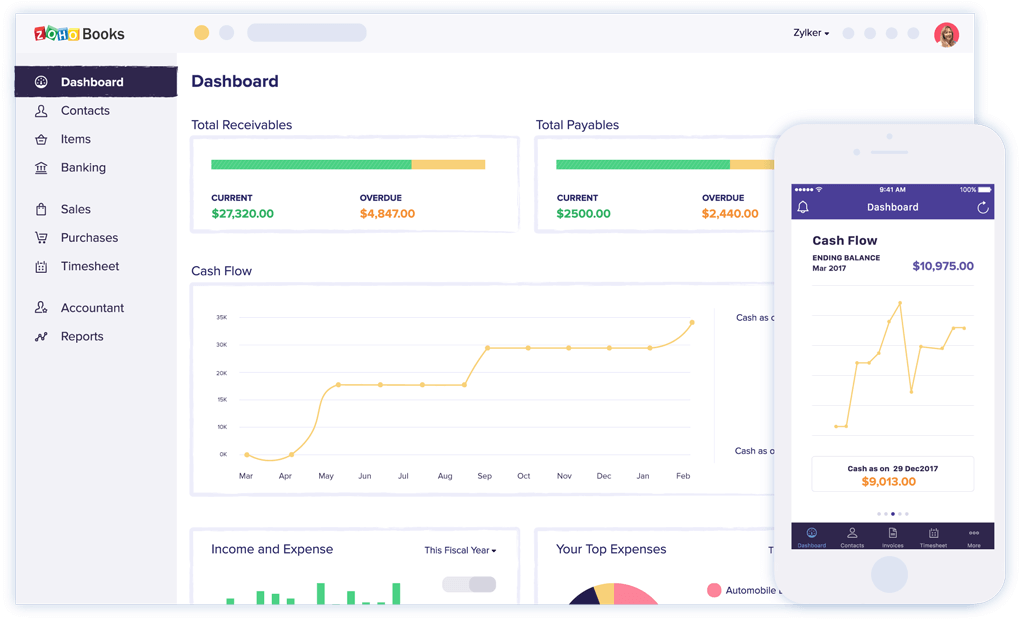The height and width of the screenshot is (619, 1019).
Task: Select the Contacts icon in the sidebar
Action: point(42,110)
